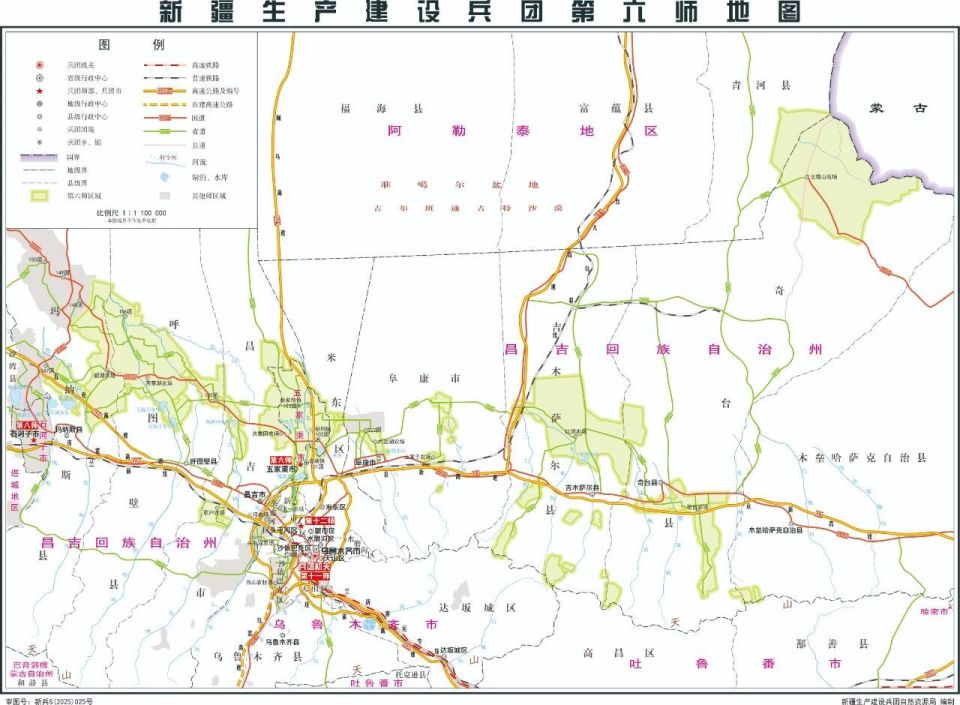Click the 准噶尔盆地 label
Screen dimensions: 960x705
pyautogui.click(x=459, y=184)
